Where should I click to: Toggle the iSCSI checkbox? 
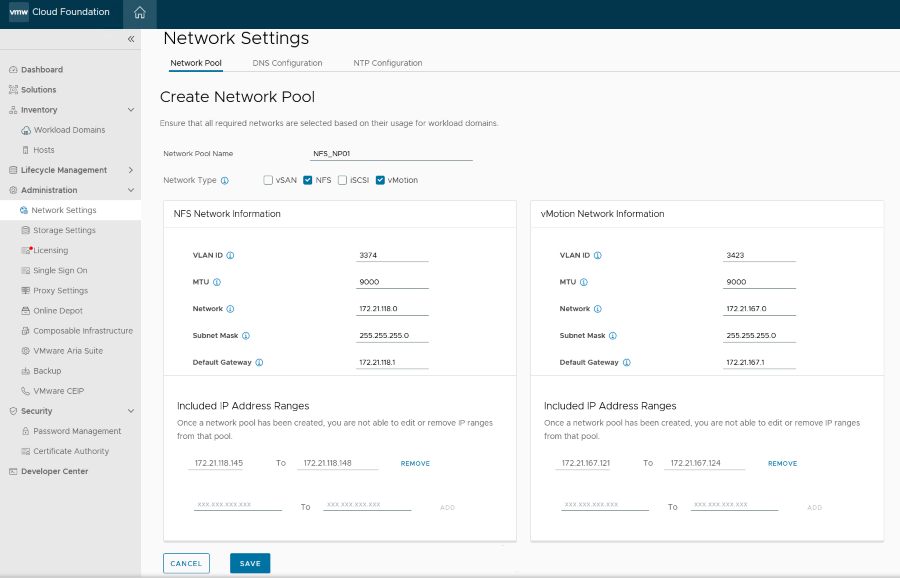(343, 180)
